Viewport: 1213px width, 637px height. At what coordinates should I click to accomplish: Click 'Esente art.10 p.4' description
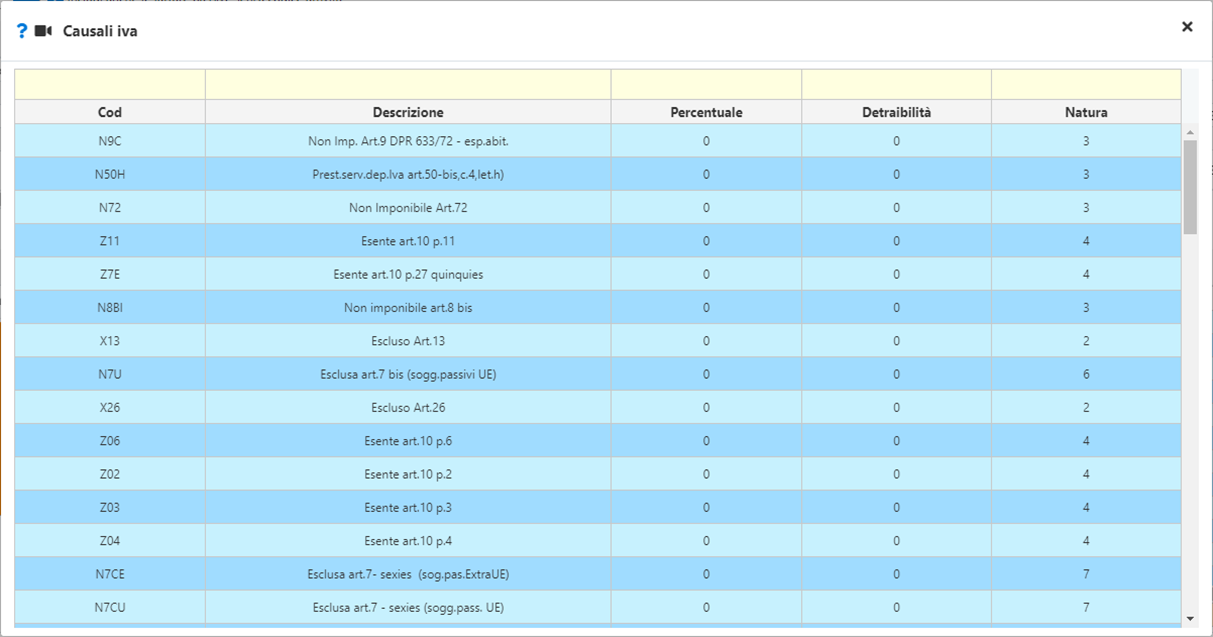pos(408,541)
